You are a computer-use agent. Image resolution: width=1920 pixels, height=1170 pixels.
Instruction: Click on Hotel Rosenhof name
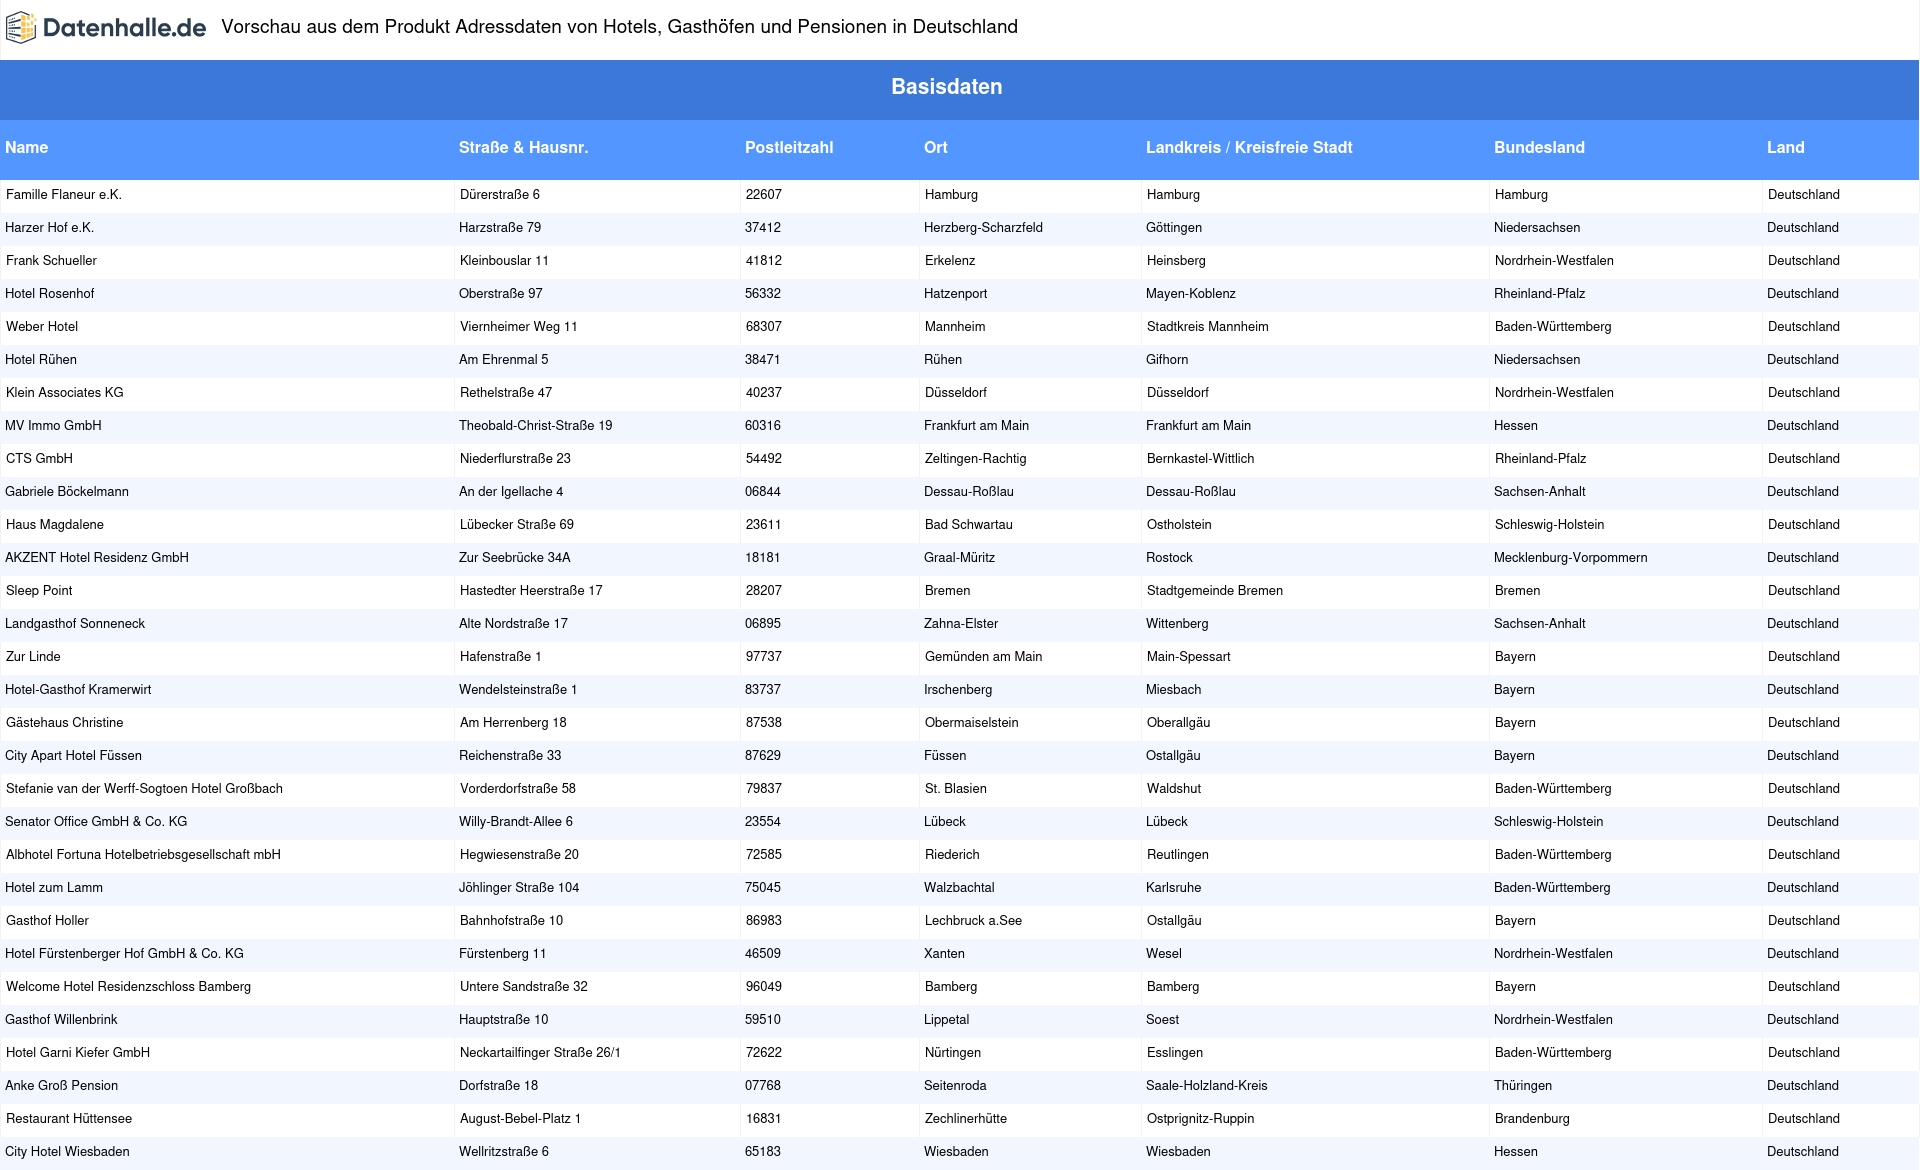pyautogui.click(x=49, y=294)
